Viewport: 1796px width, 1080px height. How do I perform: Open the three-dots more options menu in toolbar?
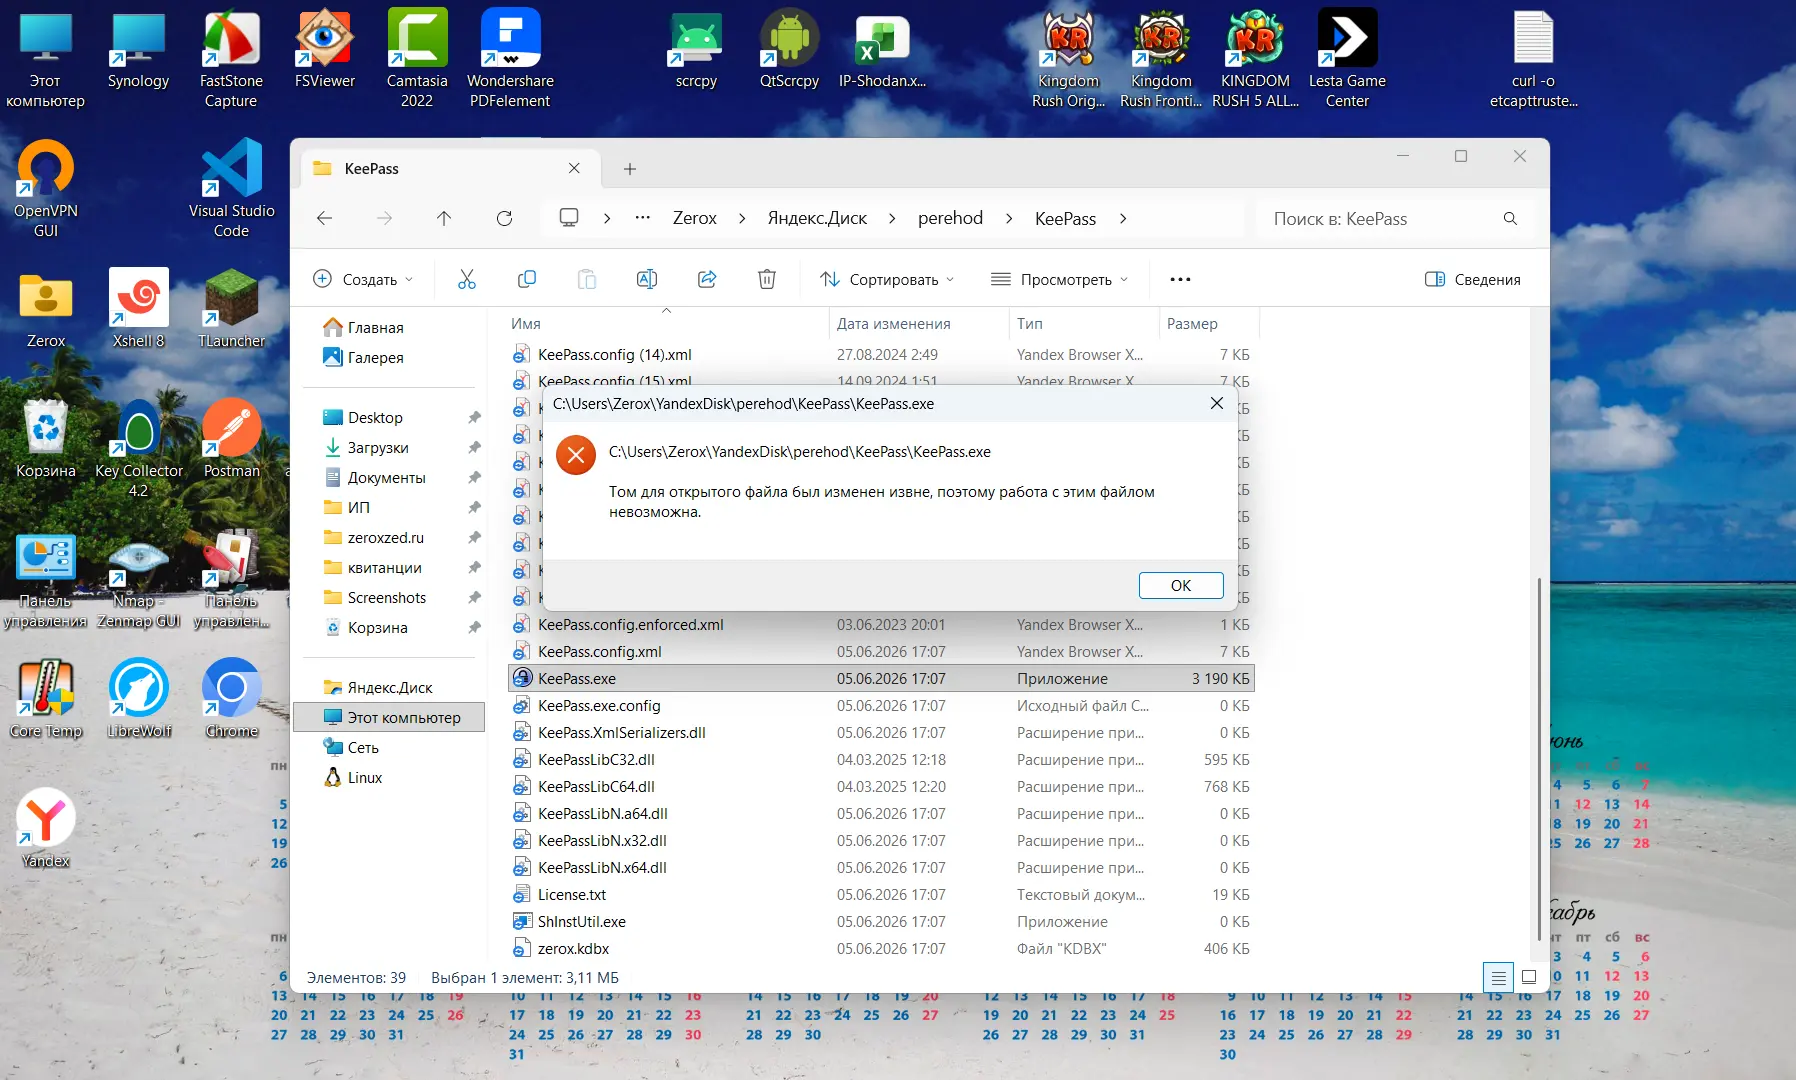coord(1180,279)
